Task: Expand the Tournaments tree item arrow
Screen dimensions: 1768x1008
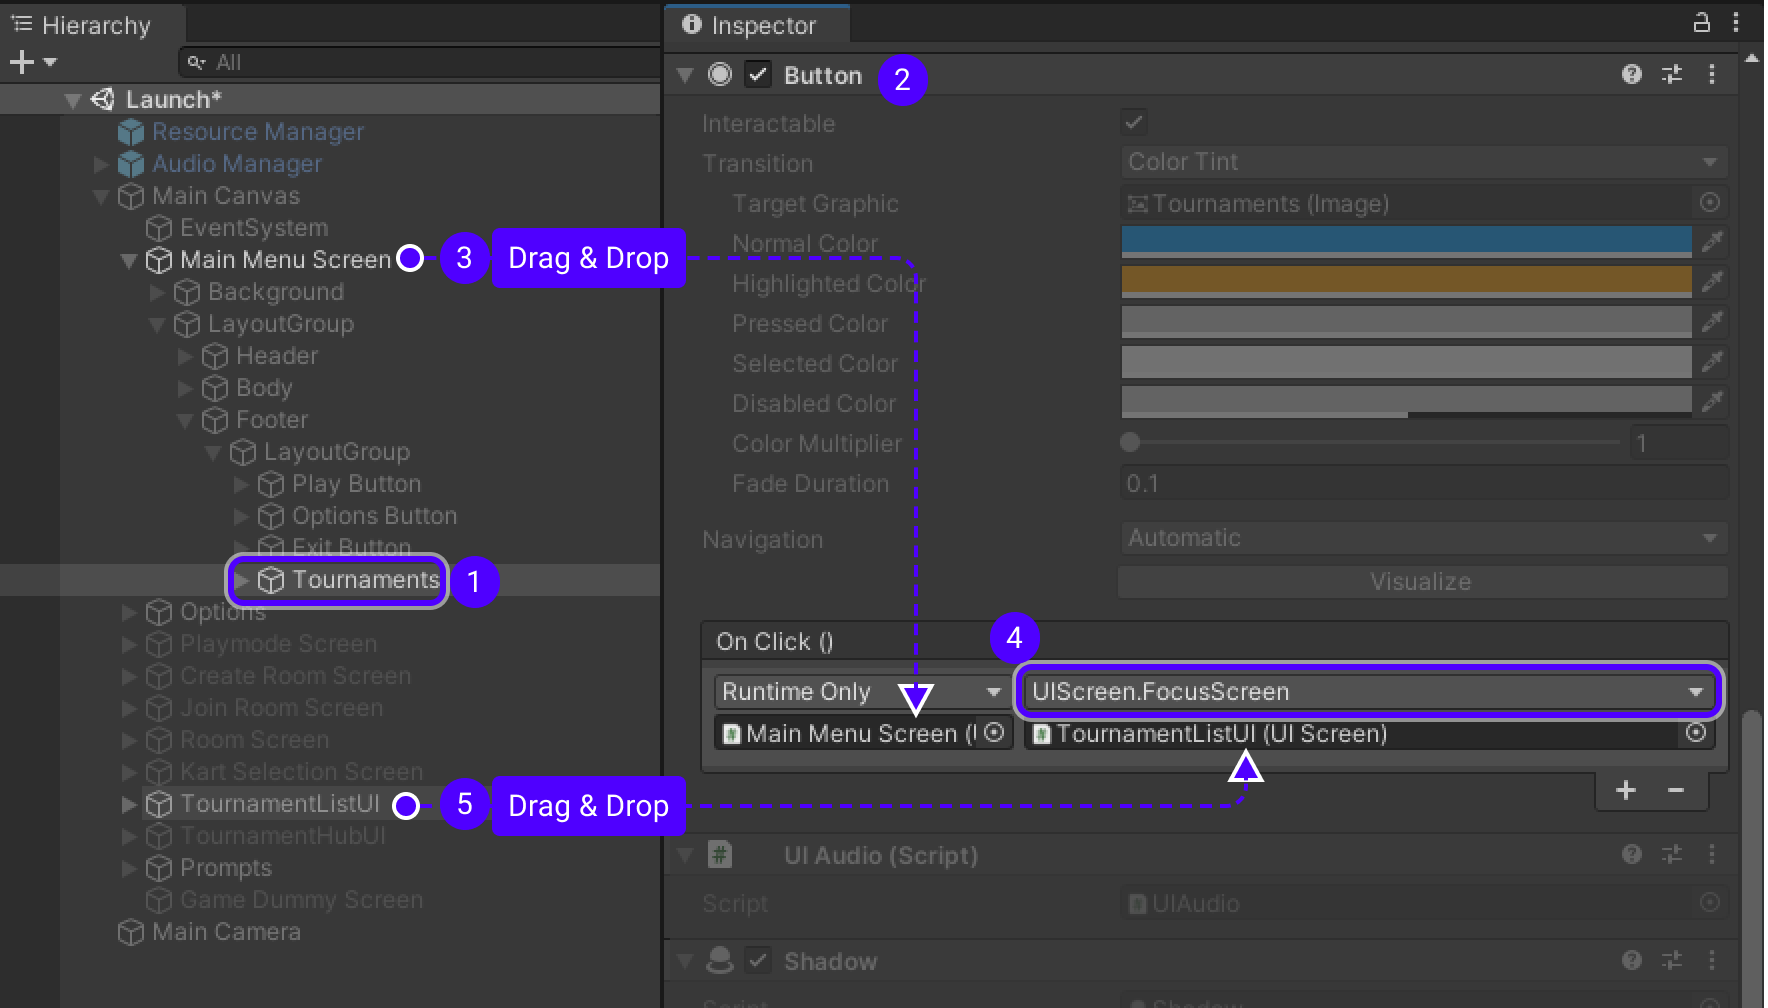Action: coord(242,580)
